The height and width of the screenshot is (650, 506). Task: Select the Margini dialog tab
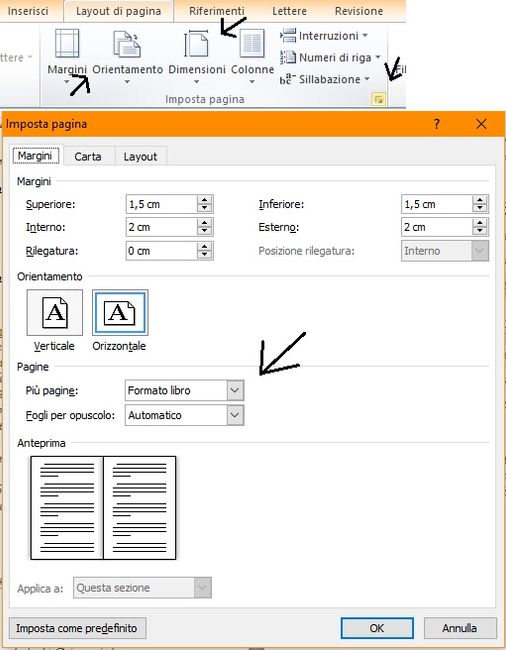coord(35,156)
